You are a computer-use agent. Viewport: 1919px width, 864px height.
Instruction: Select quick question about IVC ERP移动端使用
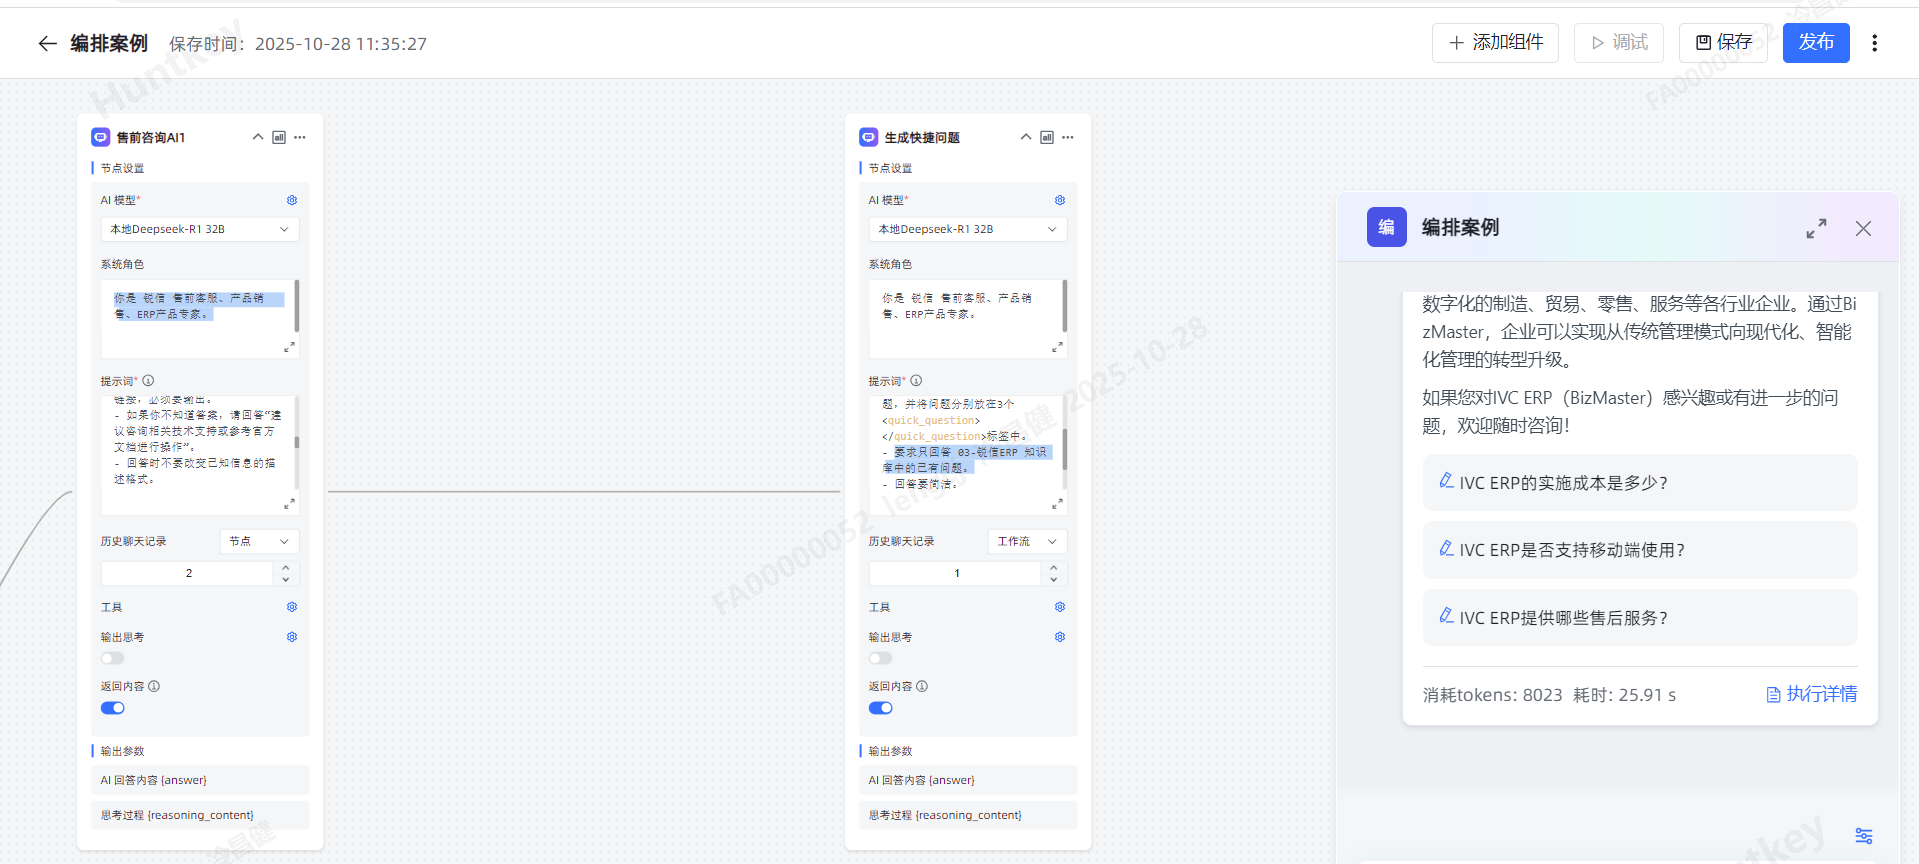click(1639, 550)
